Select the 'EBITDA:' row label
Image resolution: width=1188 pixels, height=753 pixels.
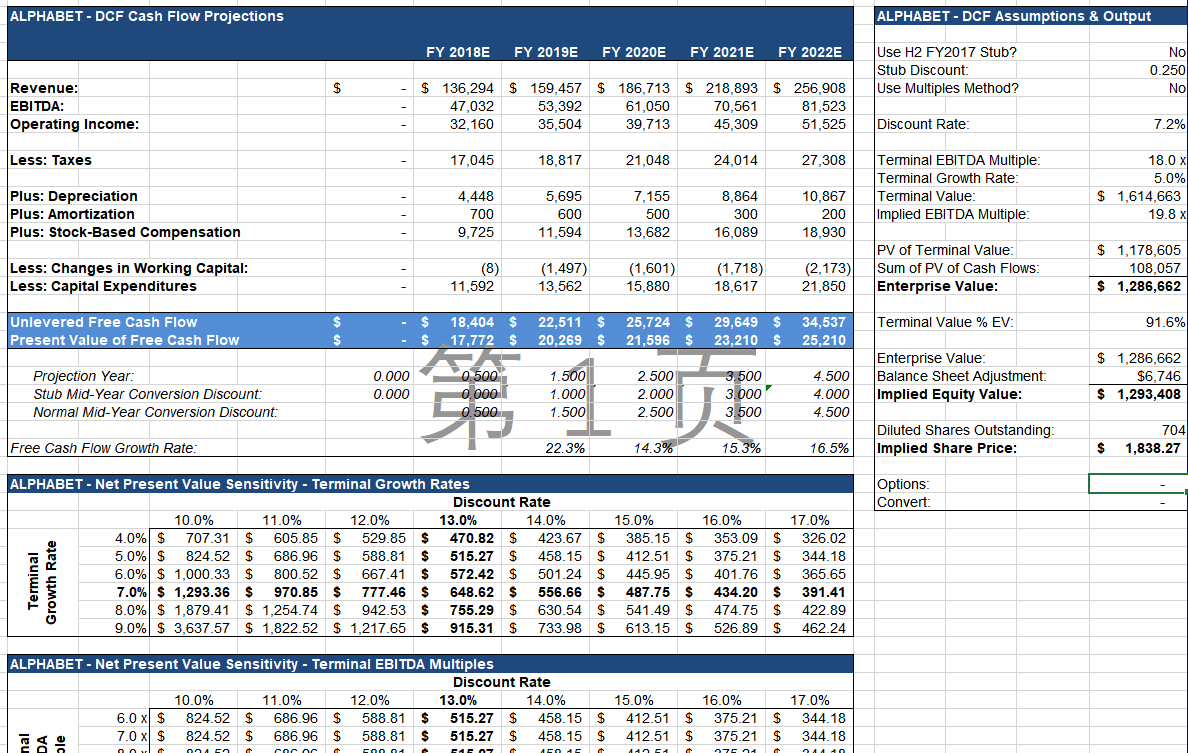point(37,106)
